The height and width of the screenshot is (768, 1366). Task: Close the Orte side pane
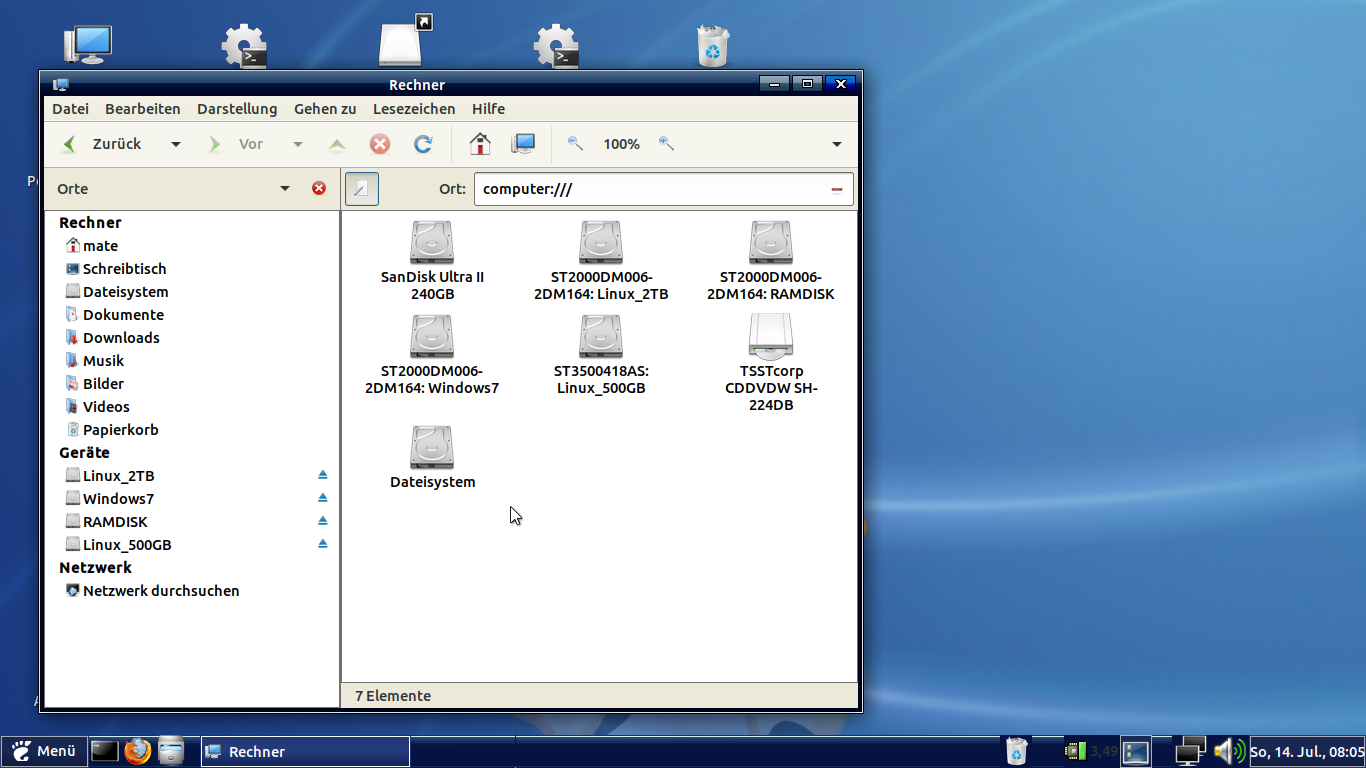319,188
